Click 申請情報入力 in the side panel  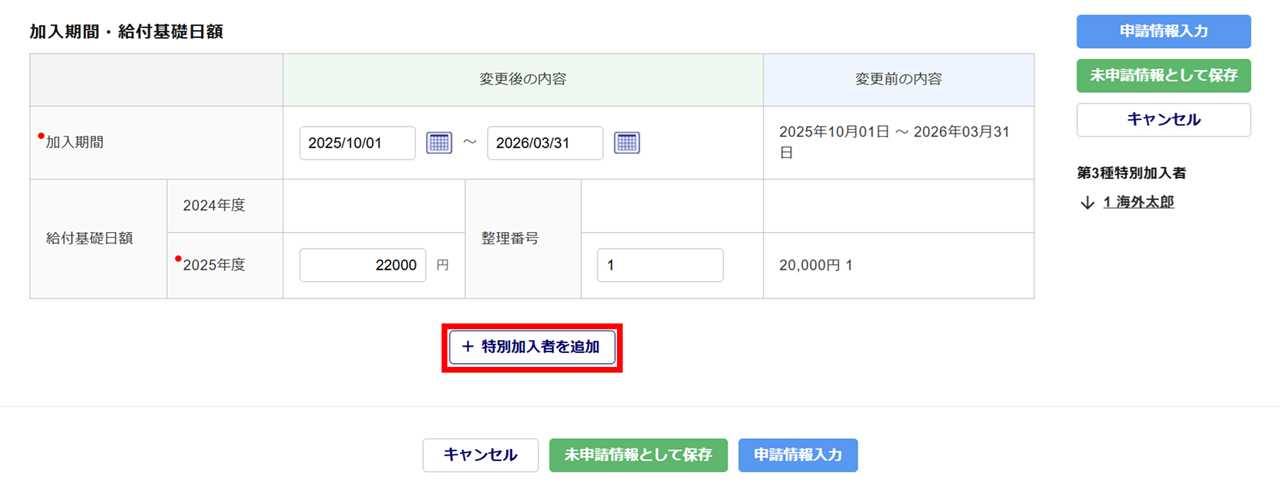click(1163, 31)
